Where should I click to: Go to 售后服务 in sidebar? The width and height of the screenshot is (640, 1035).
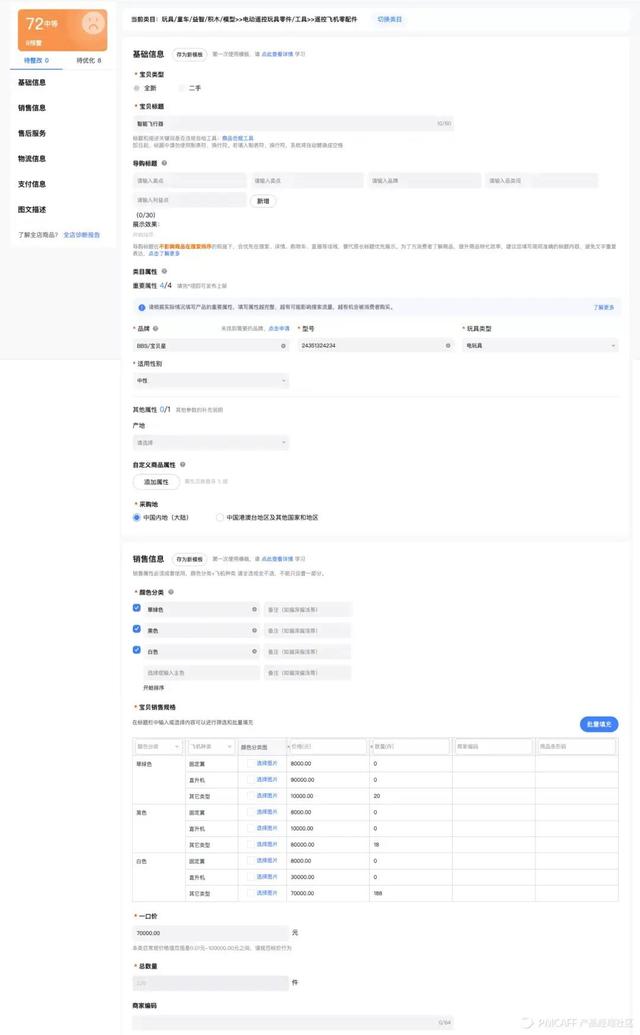32,133
